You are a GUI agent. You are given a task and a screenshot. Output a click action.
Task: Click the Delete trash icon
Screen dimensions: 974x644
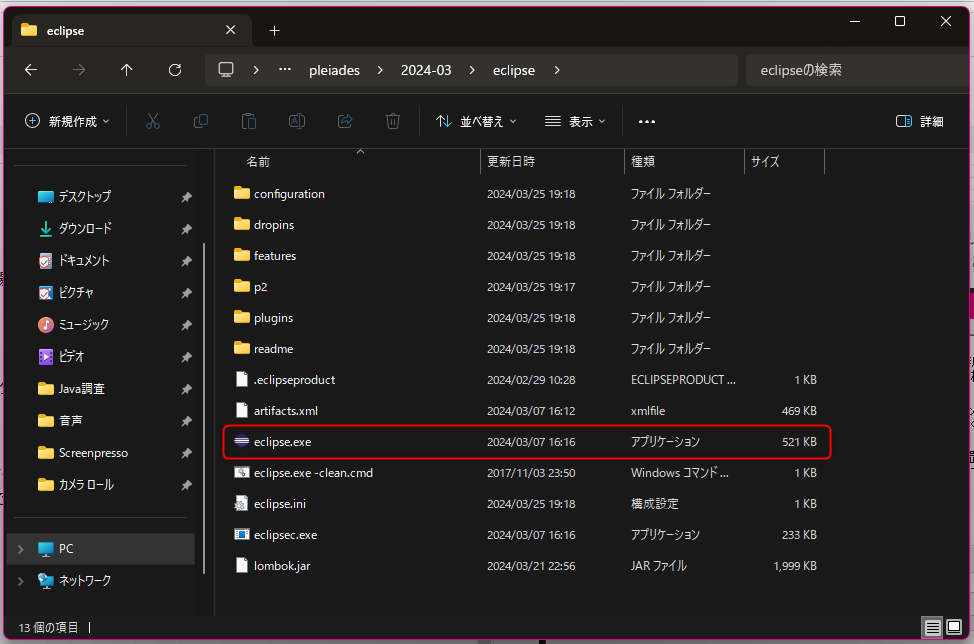pyautogui.click(x=393, y=121)
